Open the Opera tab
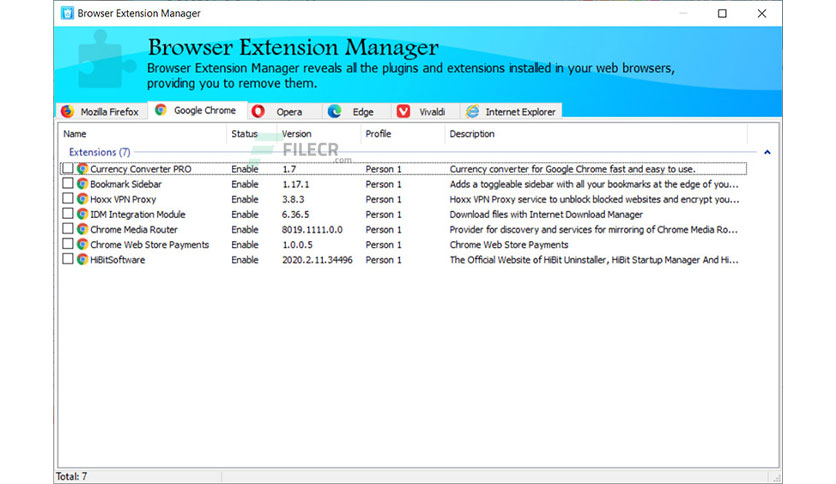Viewport: 836px width, 484px height. 285,111
